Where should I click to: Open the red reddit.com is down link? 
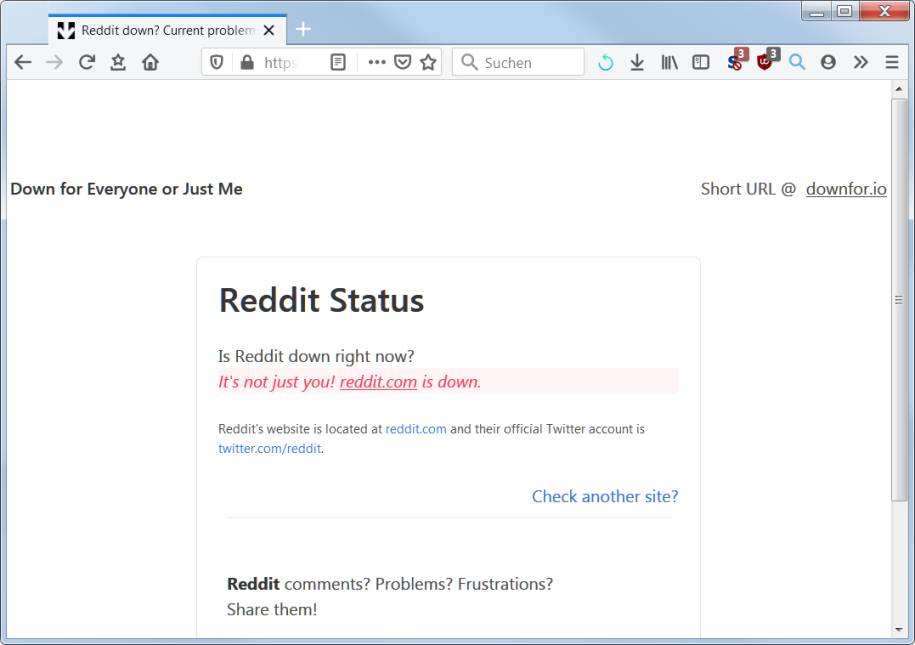378,382
